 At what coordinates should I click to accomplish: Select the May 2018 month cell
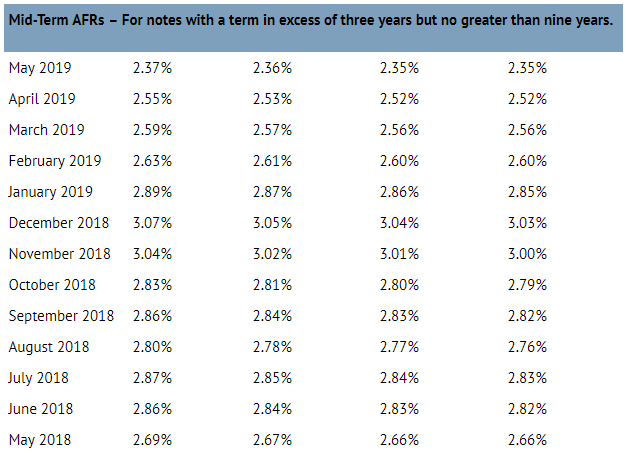coord(40,440)
